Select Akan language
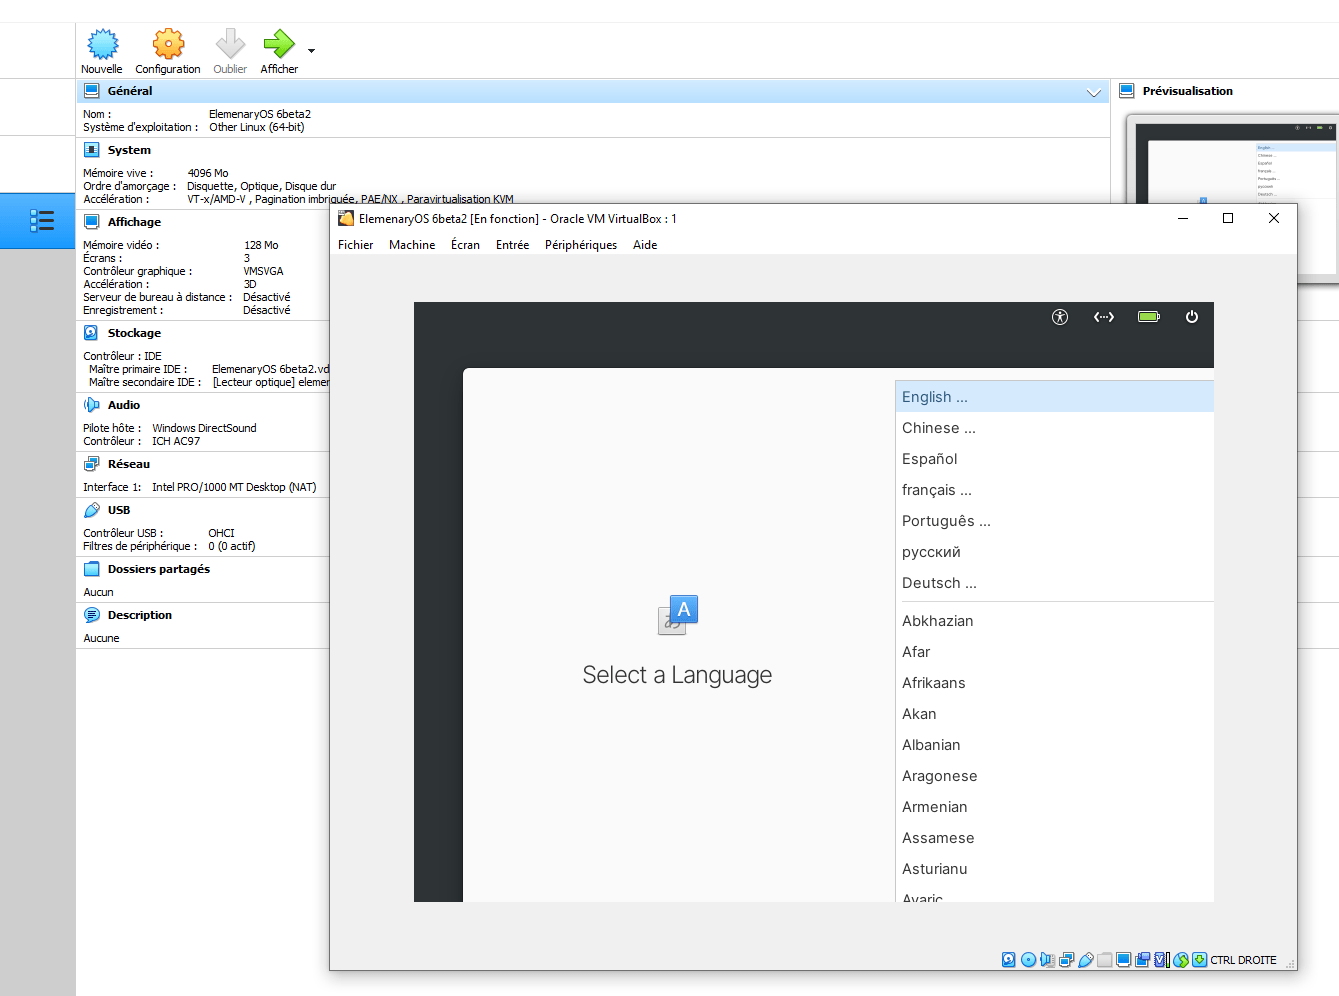 pos(1054,714)
